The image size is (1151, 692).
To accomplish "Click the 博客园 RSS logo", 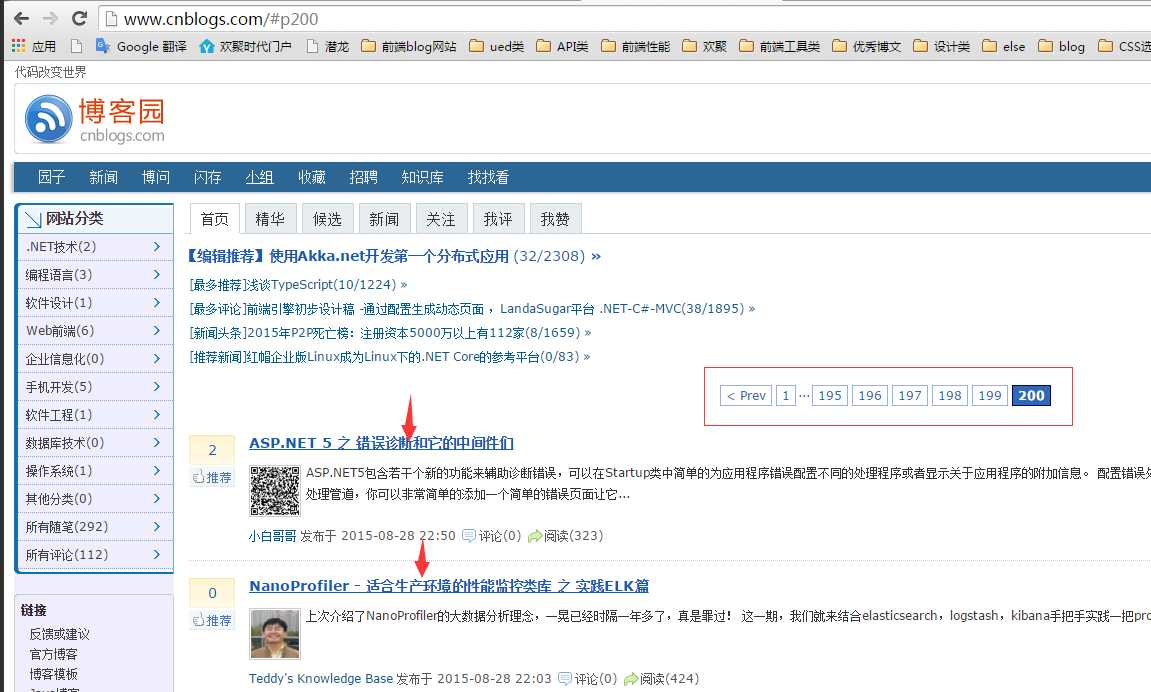I will click(x=48, y=118).
